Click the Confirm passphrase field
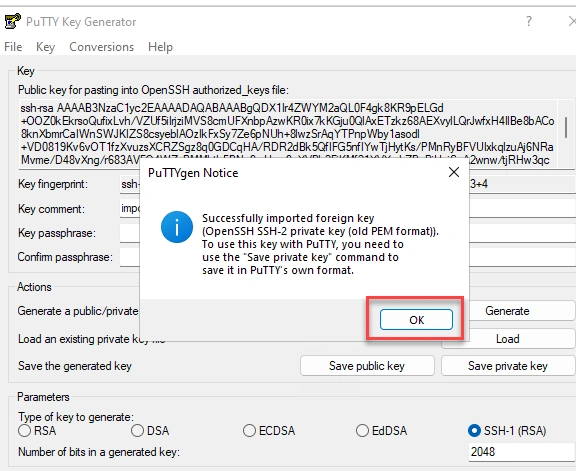The height and width of the screenshot is (471, 576). click(348, 257)
